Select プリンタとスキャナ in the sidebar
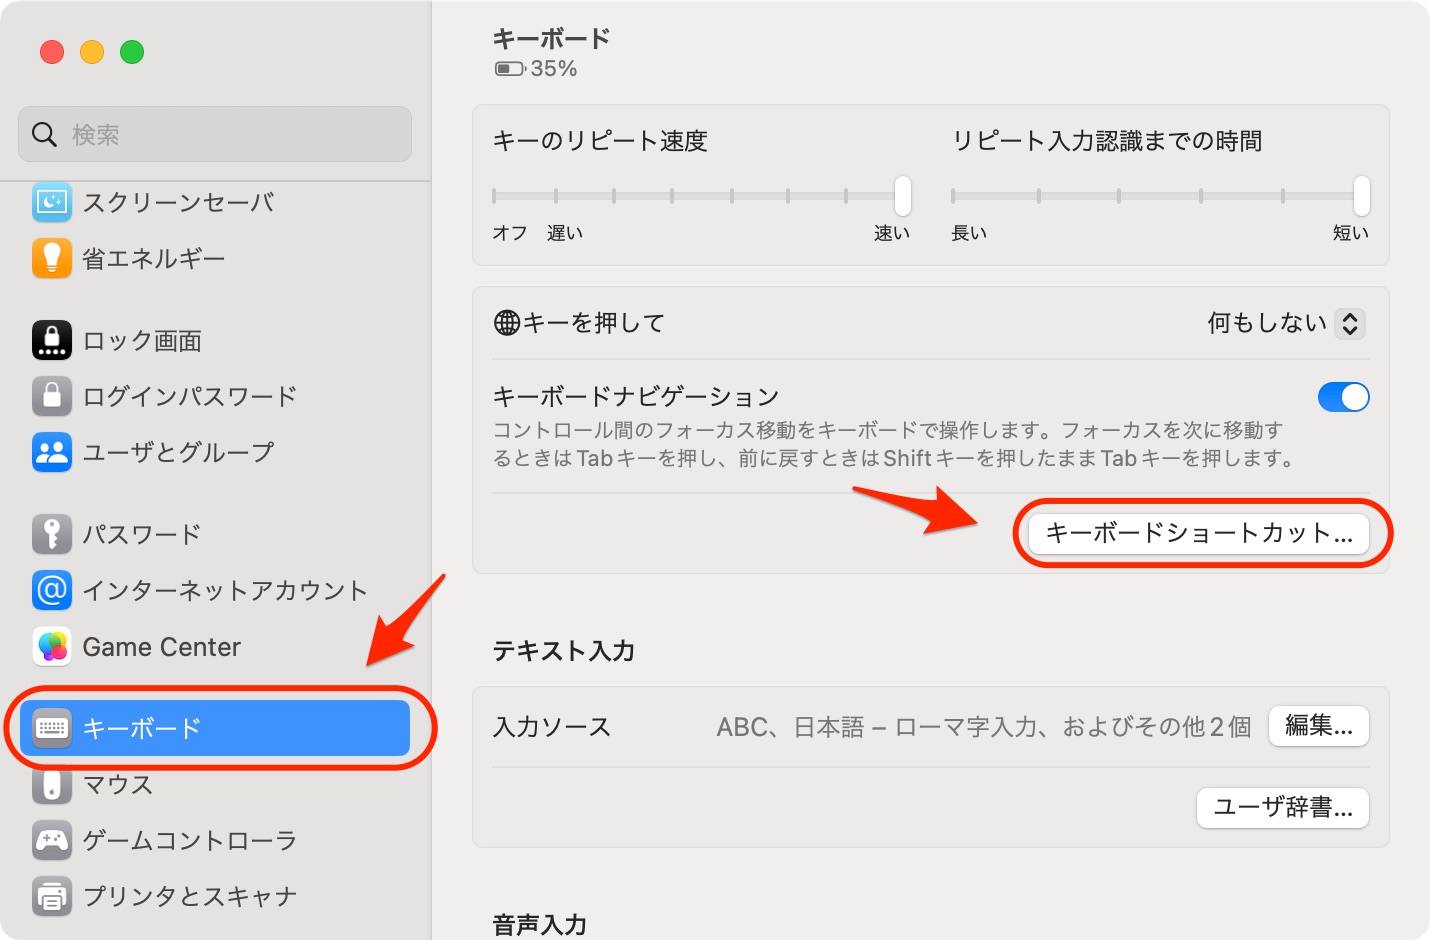The height and width of the screenshot is (940, 1430). pos(215,896)
